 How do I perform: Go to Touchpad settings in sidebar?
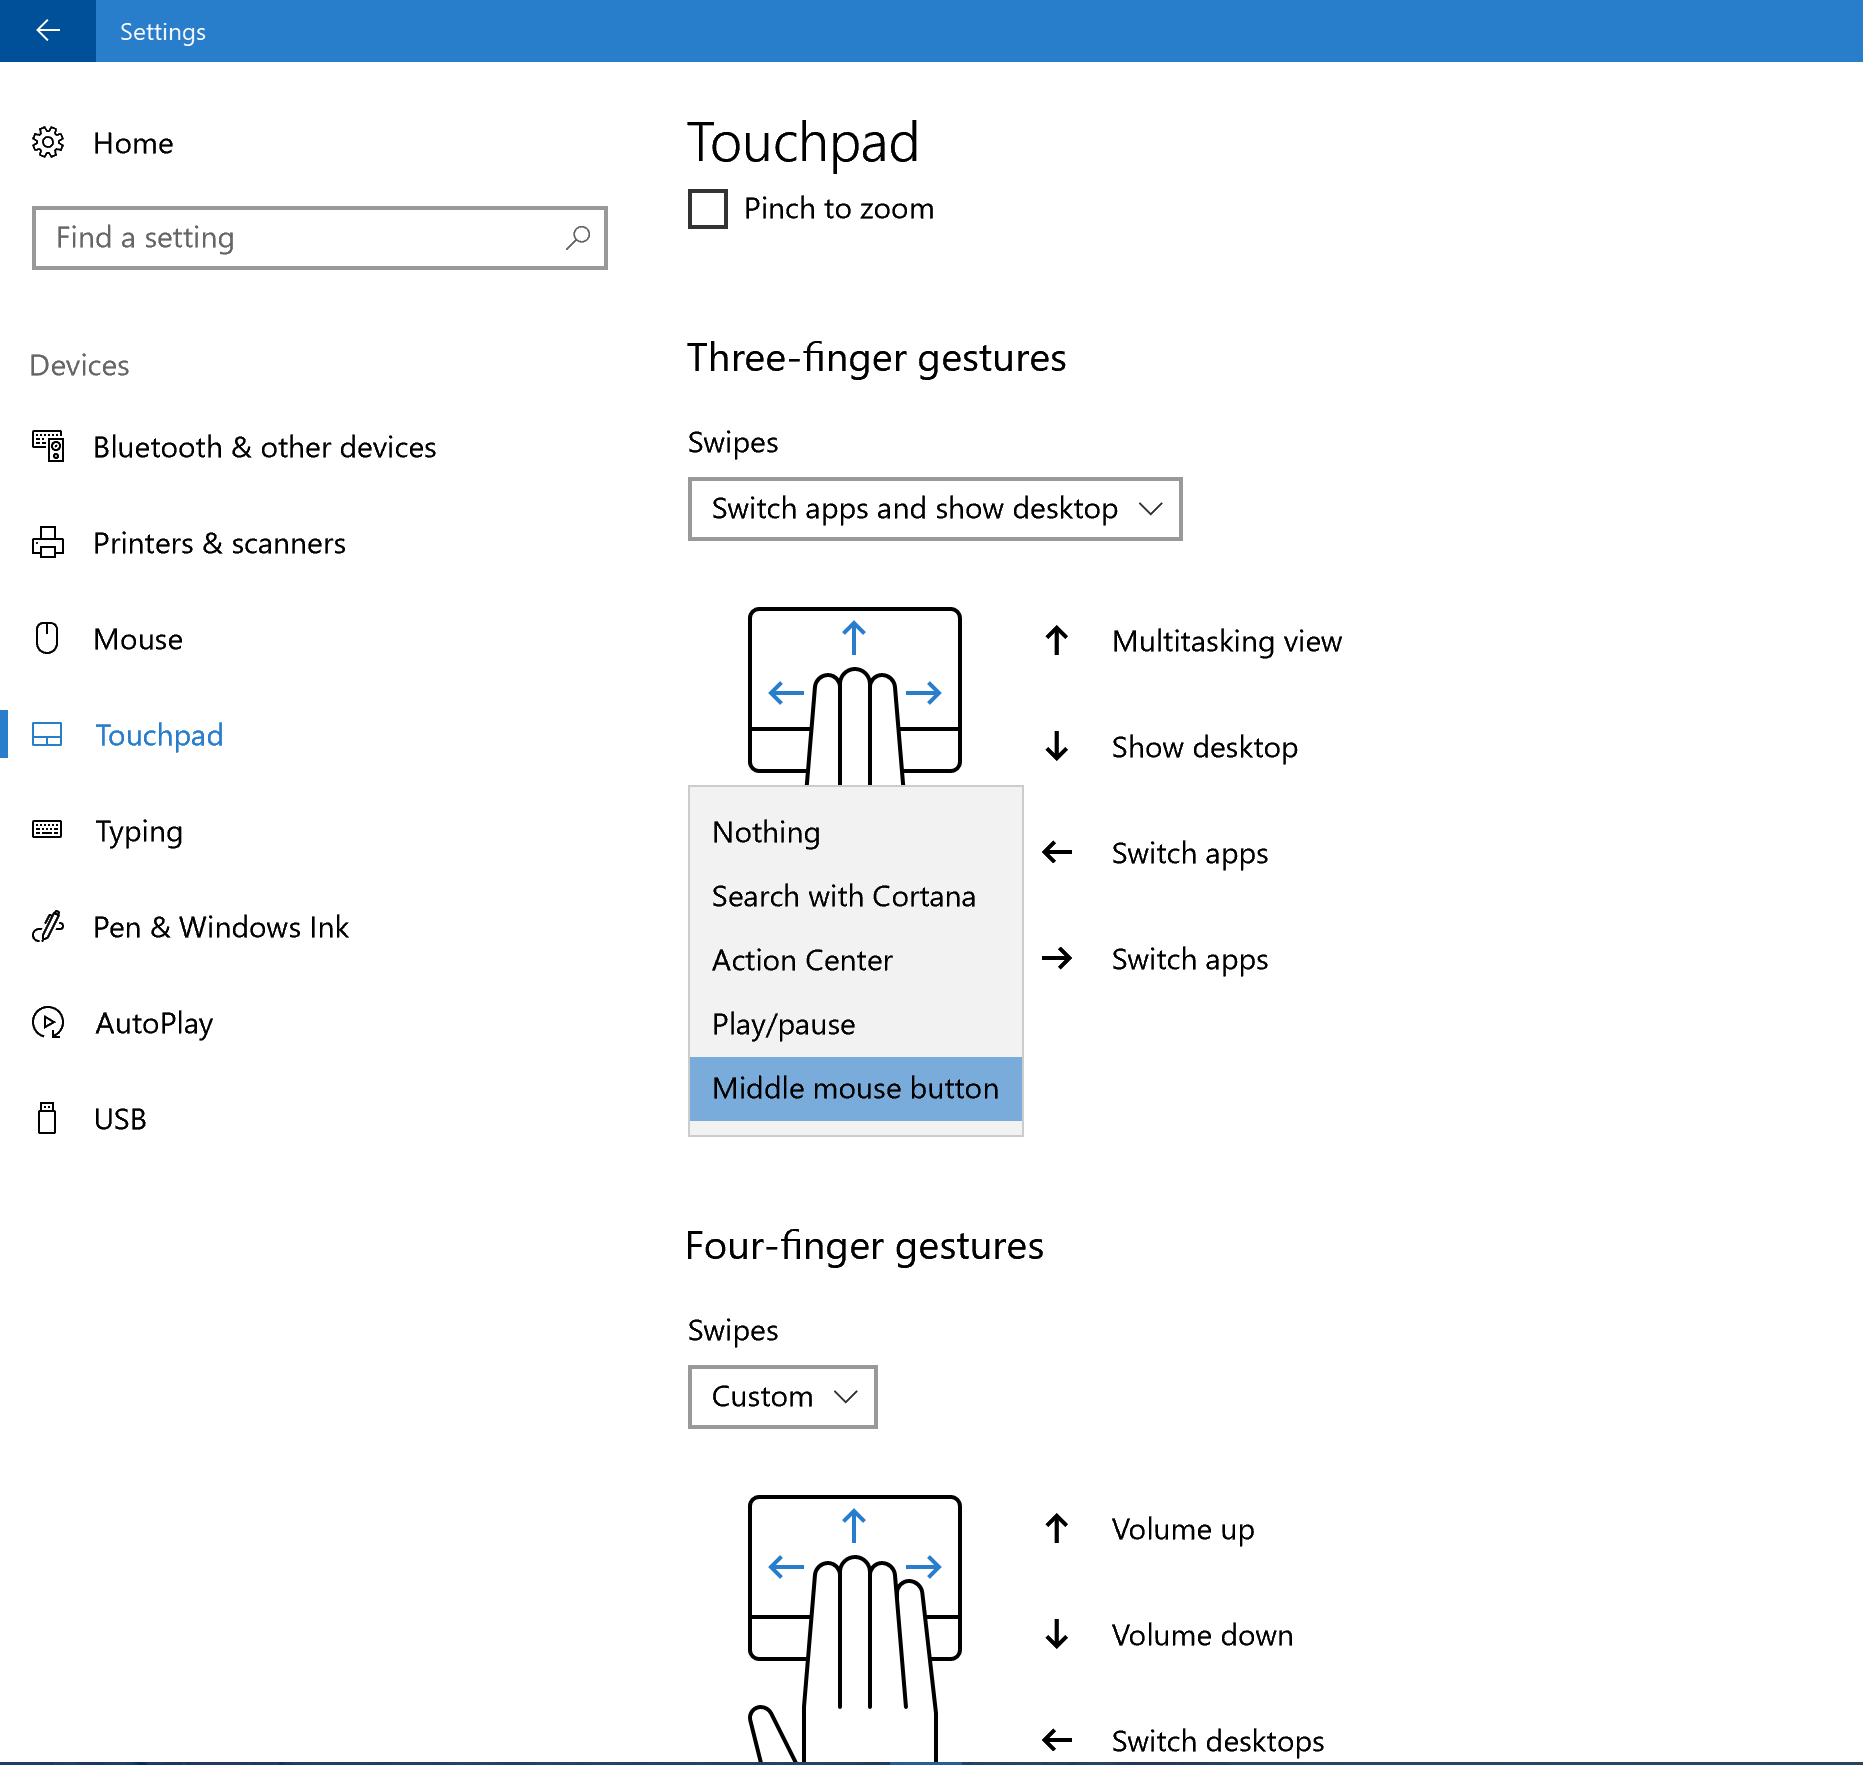158,735
